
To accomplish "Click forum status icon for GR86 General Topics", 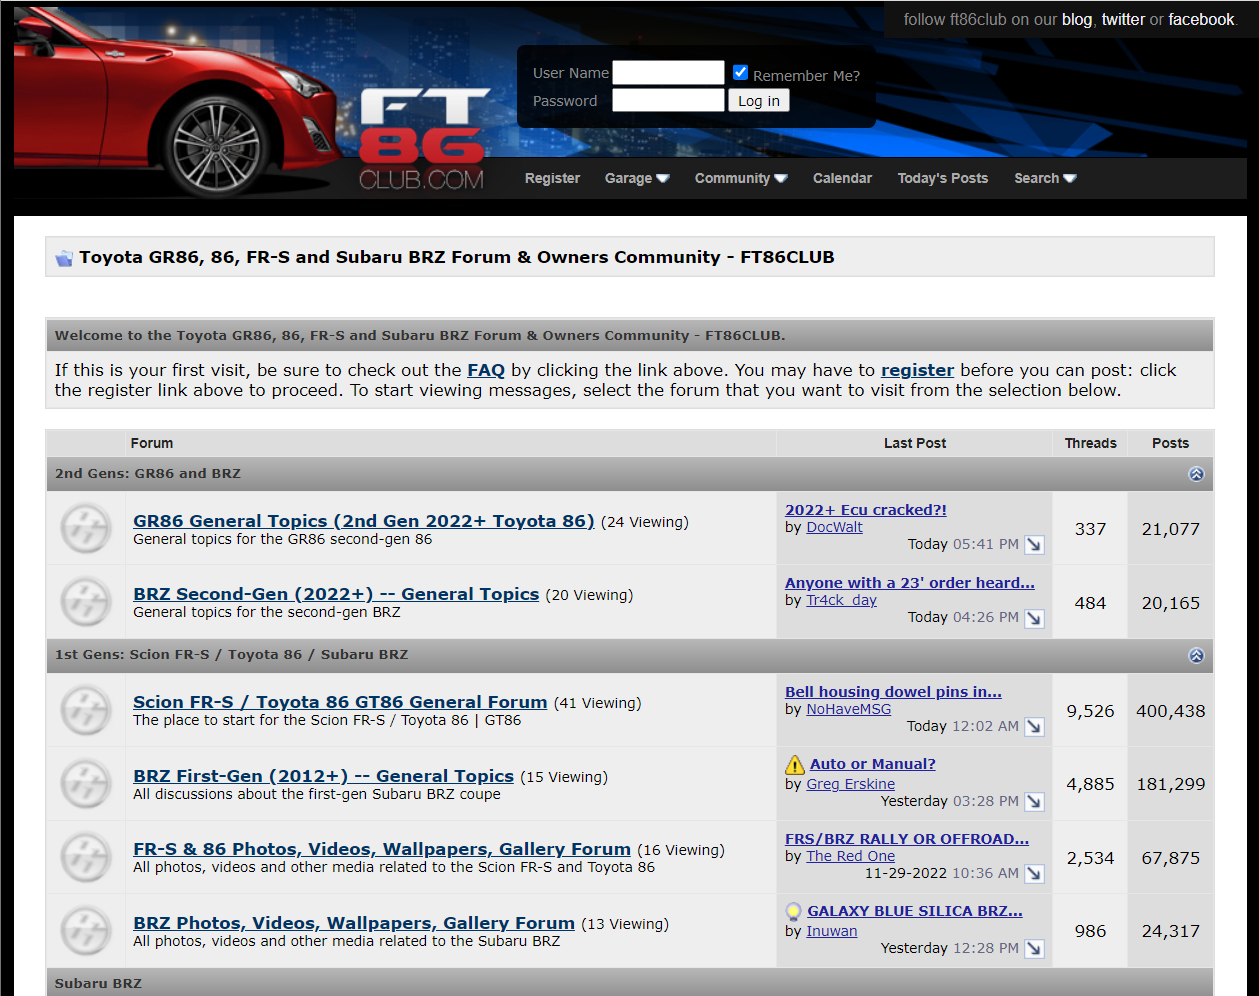I will click(x=86, y=529).
